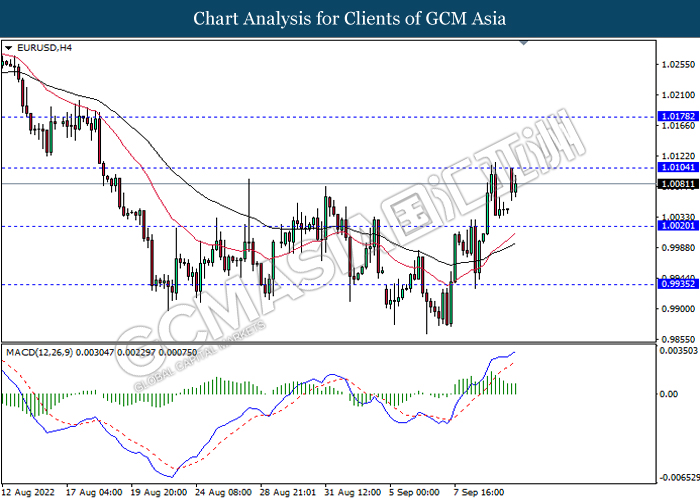Click the 17 Aug 04:00 time label
The image size is (700, 500).
[94, 492]
